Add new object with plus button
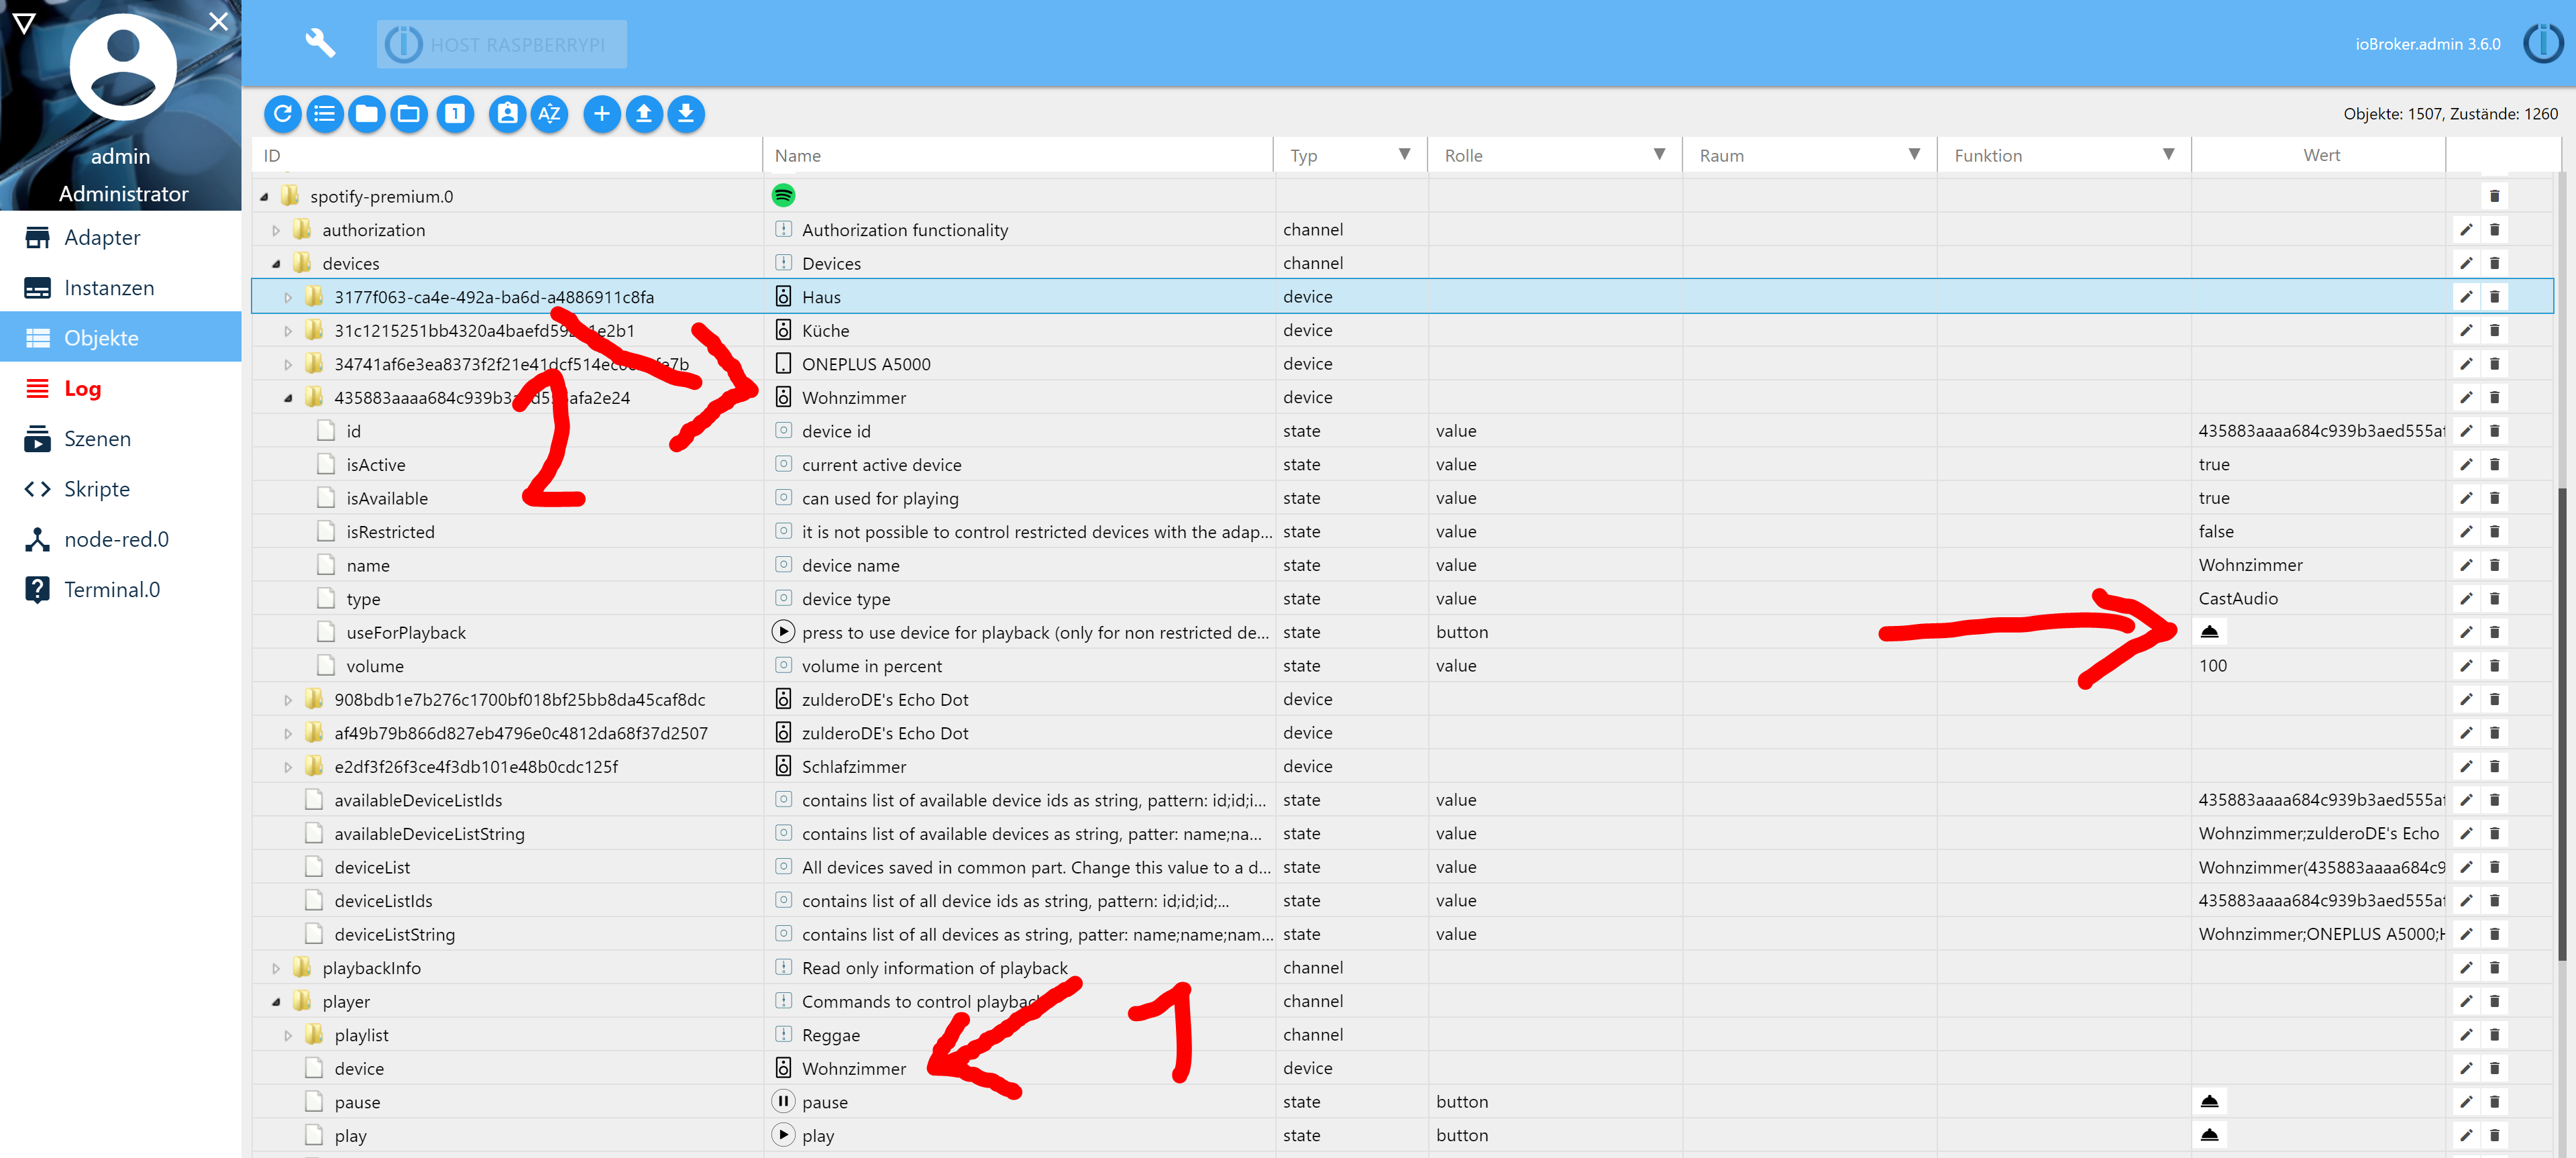The height and width of the screenshot is (1158, 2576). point(601,114)
